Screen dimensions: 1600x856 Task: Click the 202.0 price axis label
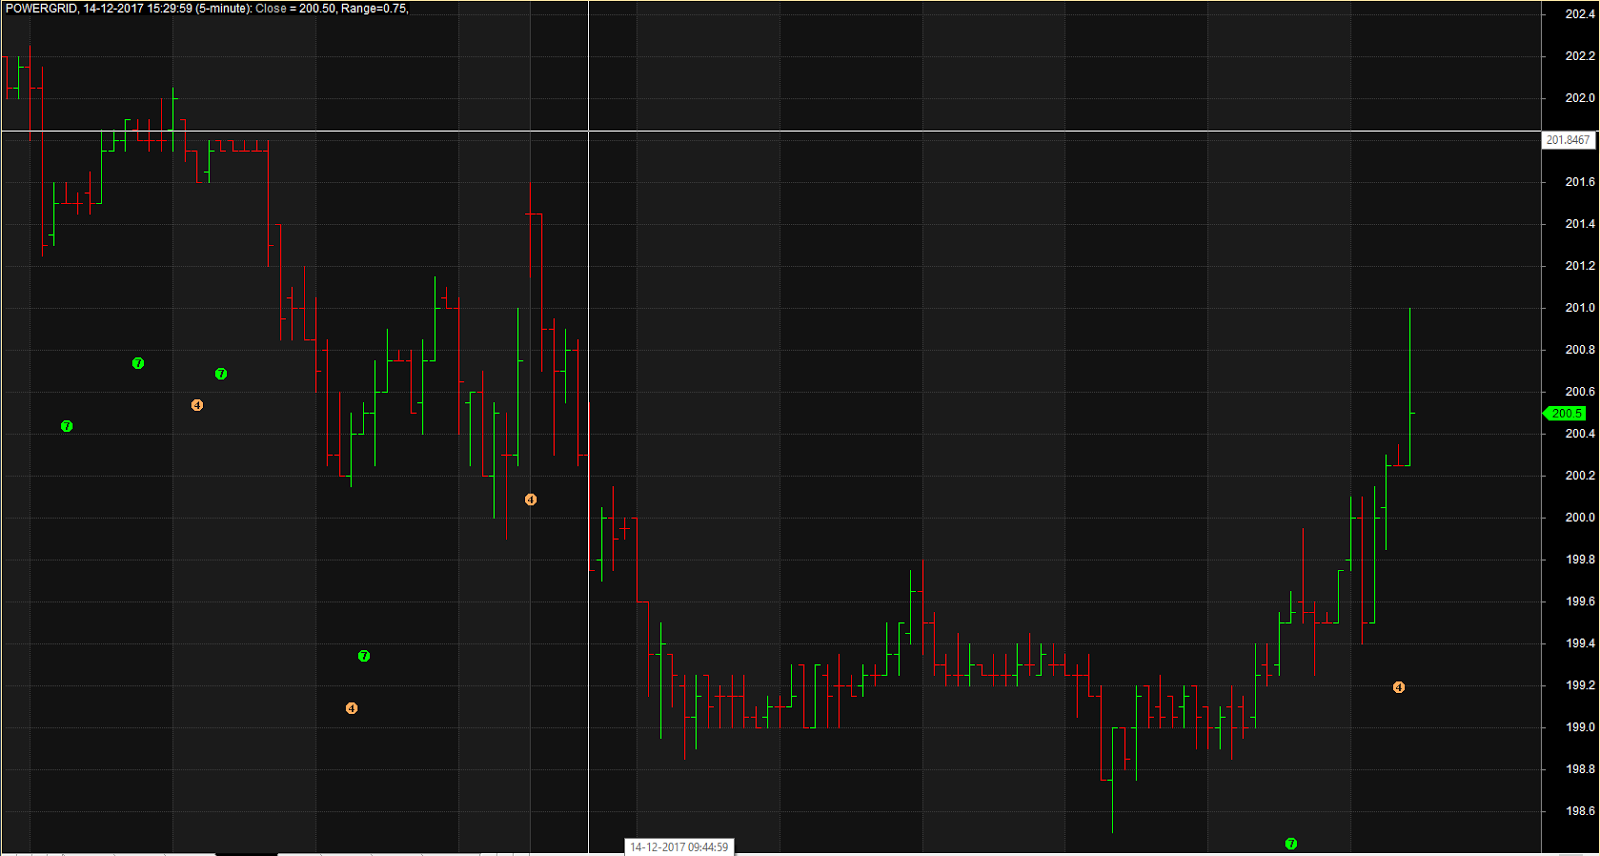[1580, 98]
